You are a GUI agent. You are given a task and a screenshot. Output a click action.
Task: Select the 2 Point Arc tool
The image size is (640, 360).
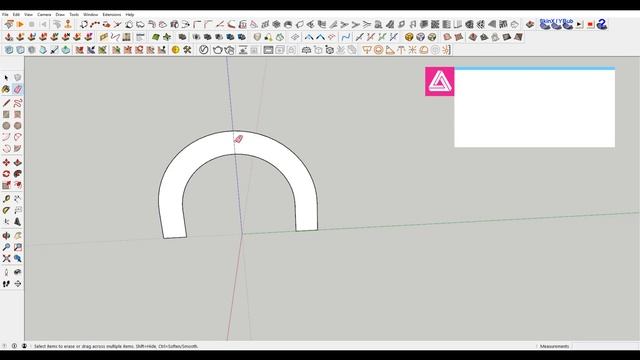pos(18,137)
